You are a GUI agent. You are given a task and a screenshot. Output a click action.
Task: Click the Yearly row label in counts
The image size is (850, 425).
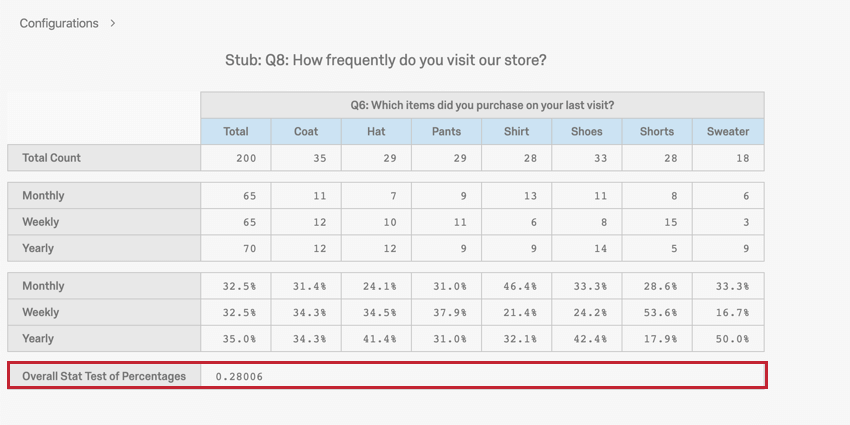38,248
